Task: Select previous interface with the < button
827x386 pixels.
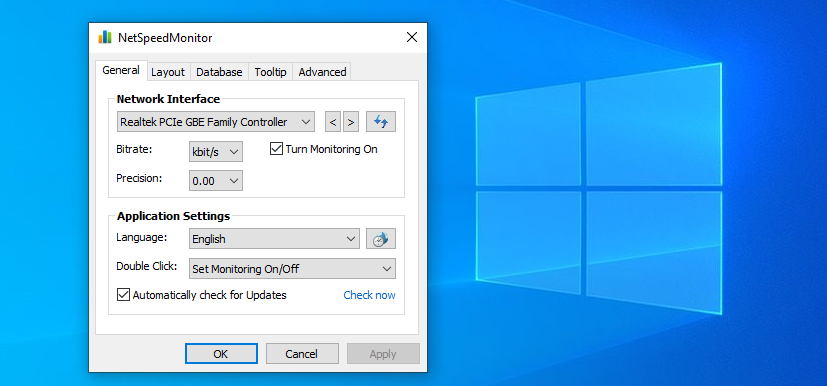Action: [332, 122]
